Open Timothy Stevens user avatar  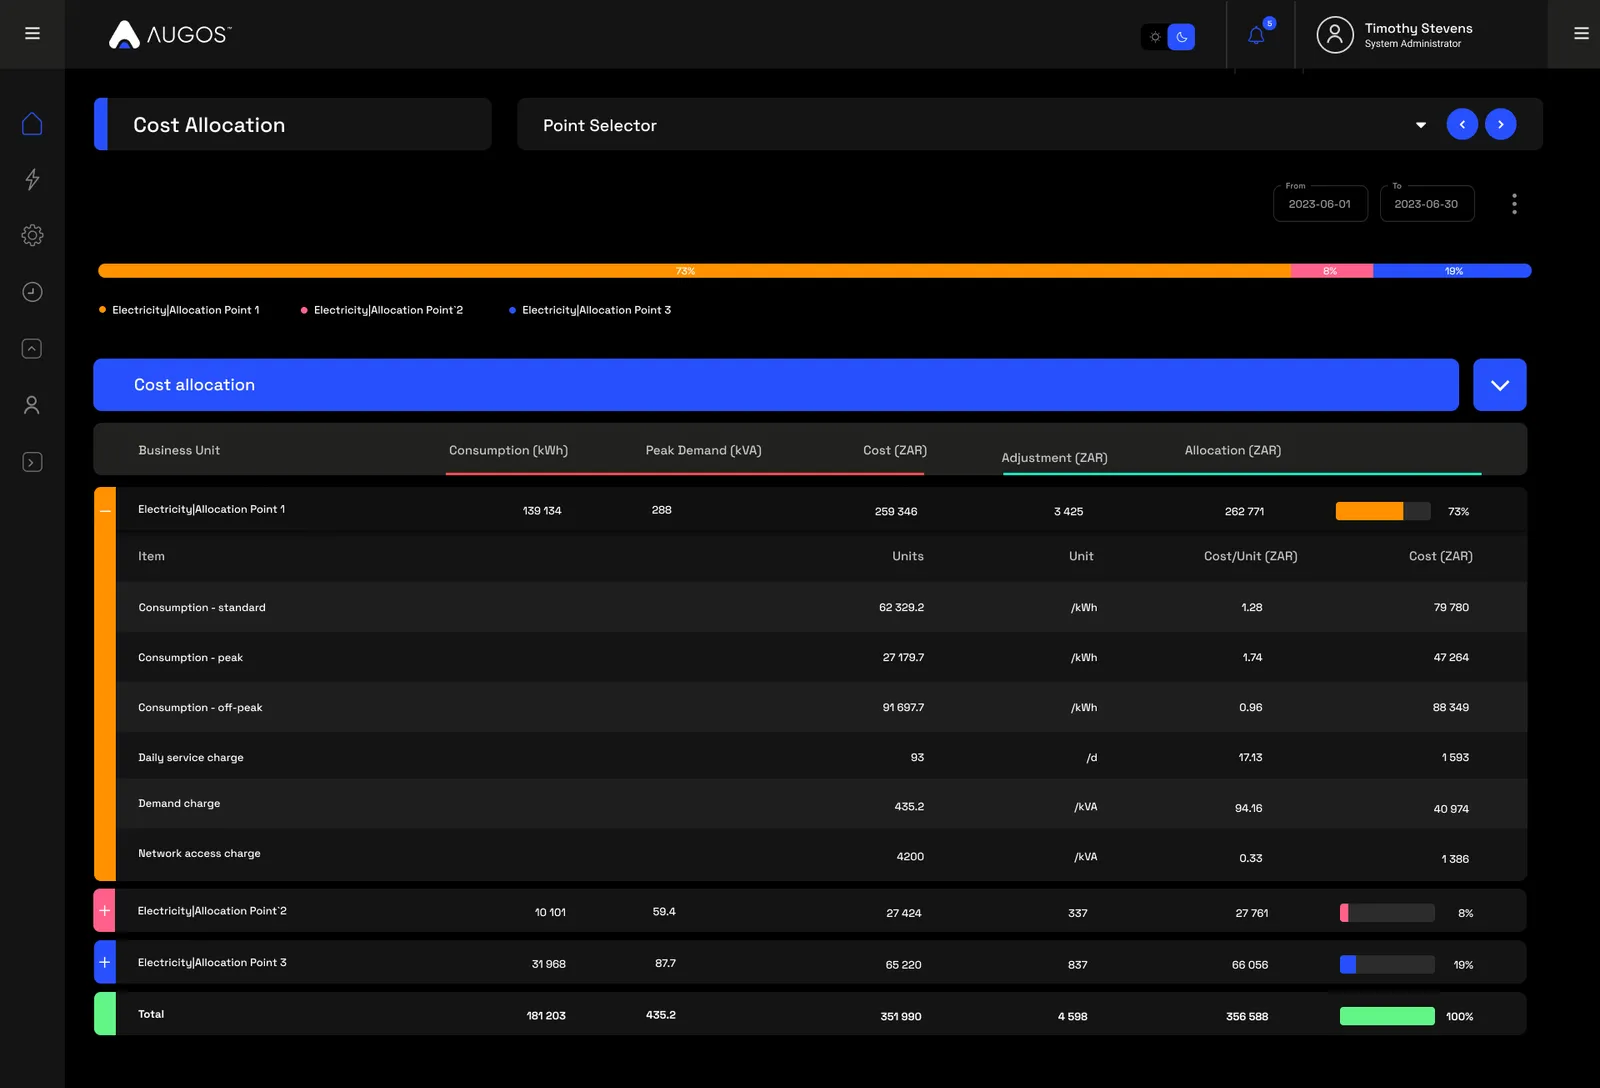[1335, 35]
